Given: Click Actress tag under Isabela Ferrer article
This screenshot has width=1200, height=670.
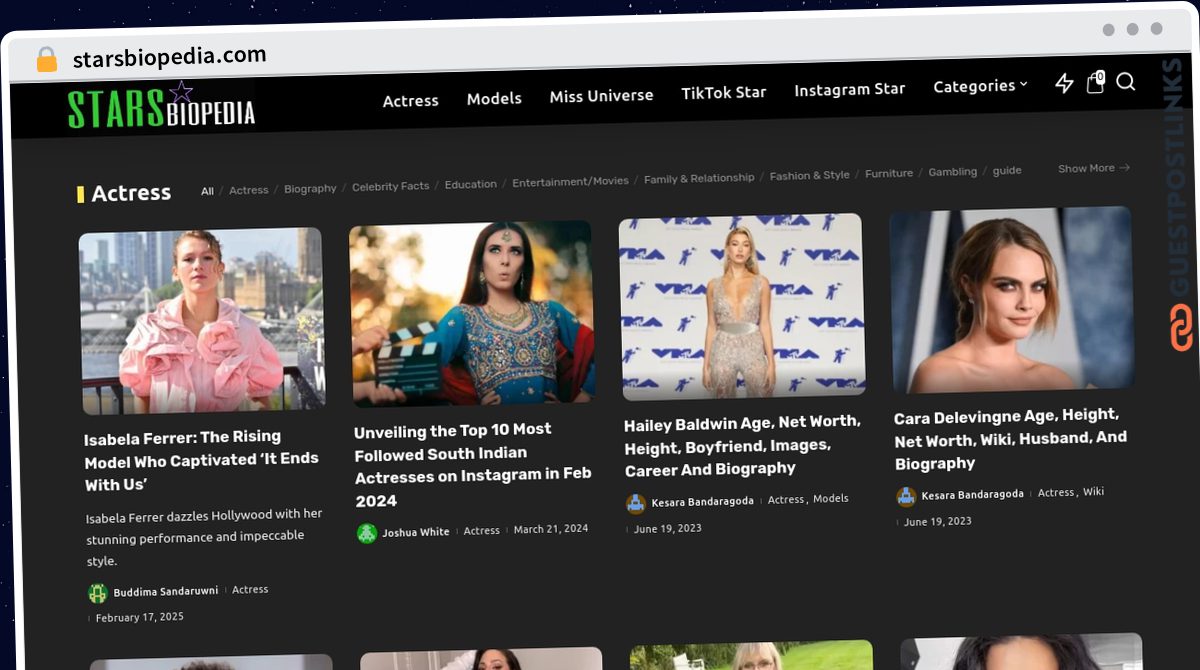Looking at the screenshot, I should (250, 589).
